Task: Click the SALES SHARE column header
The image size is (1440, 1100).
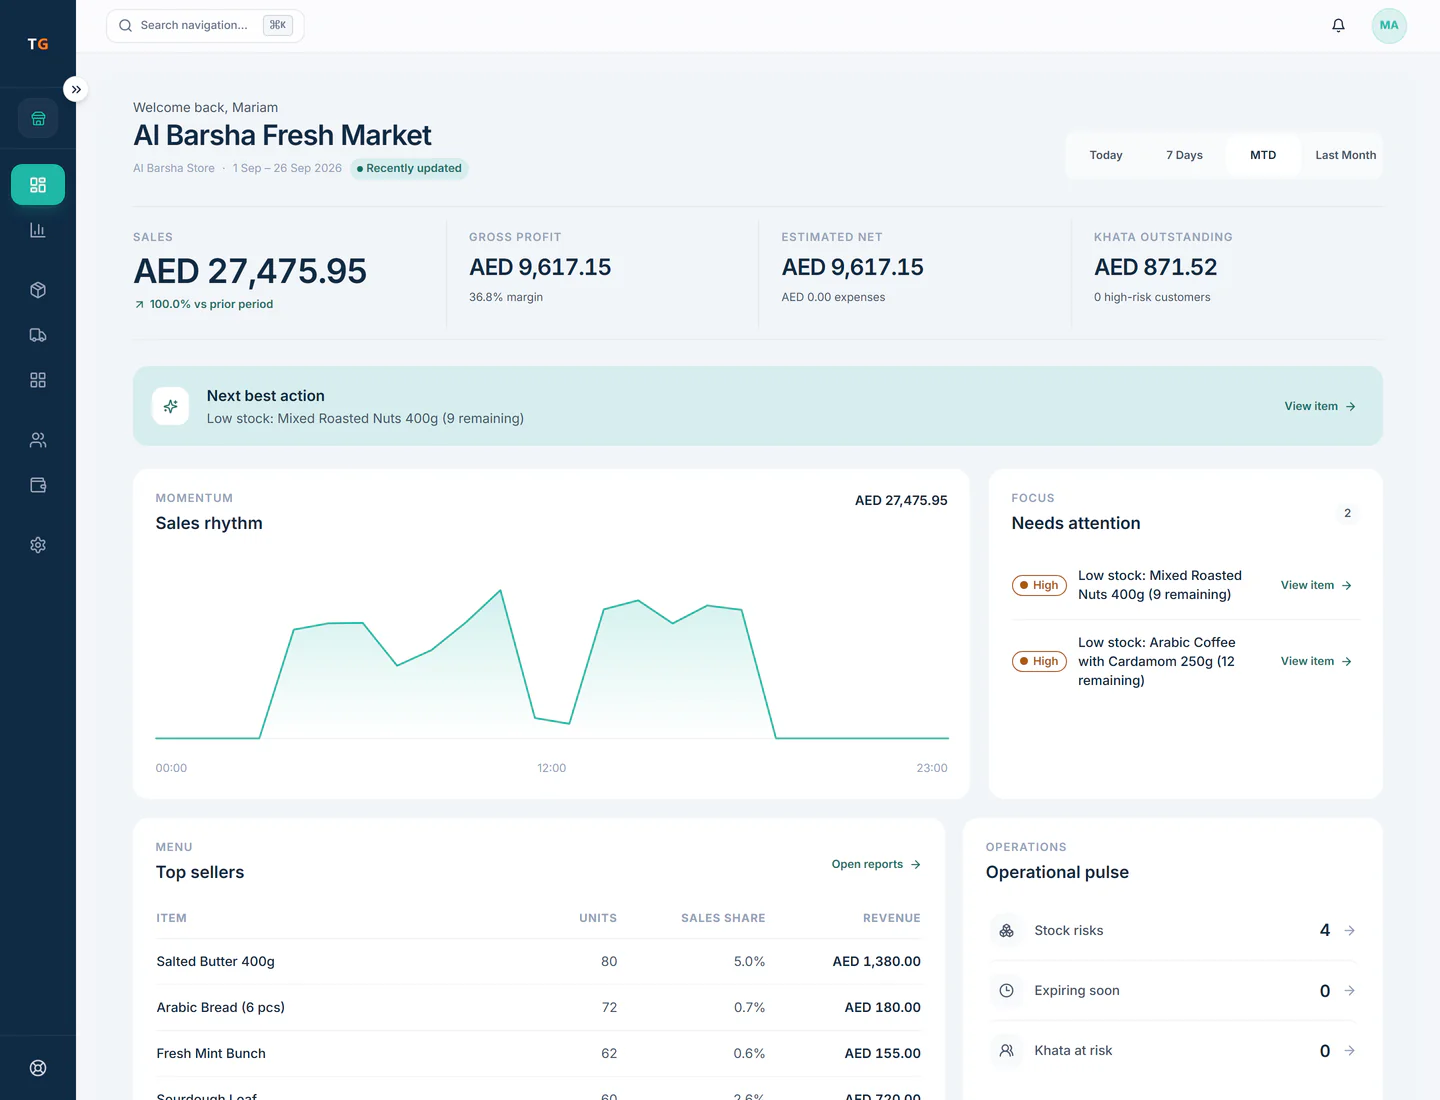Action: point(723,918)
